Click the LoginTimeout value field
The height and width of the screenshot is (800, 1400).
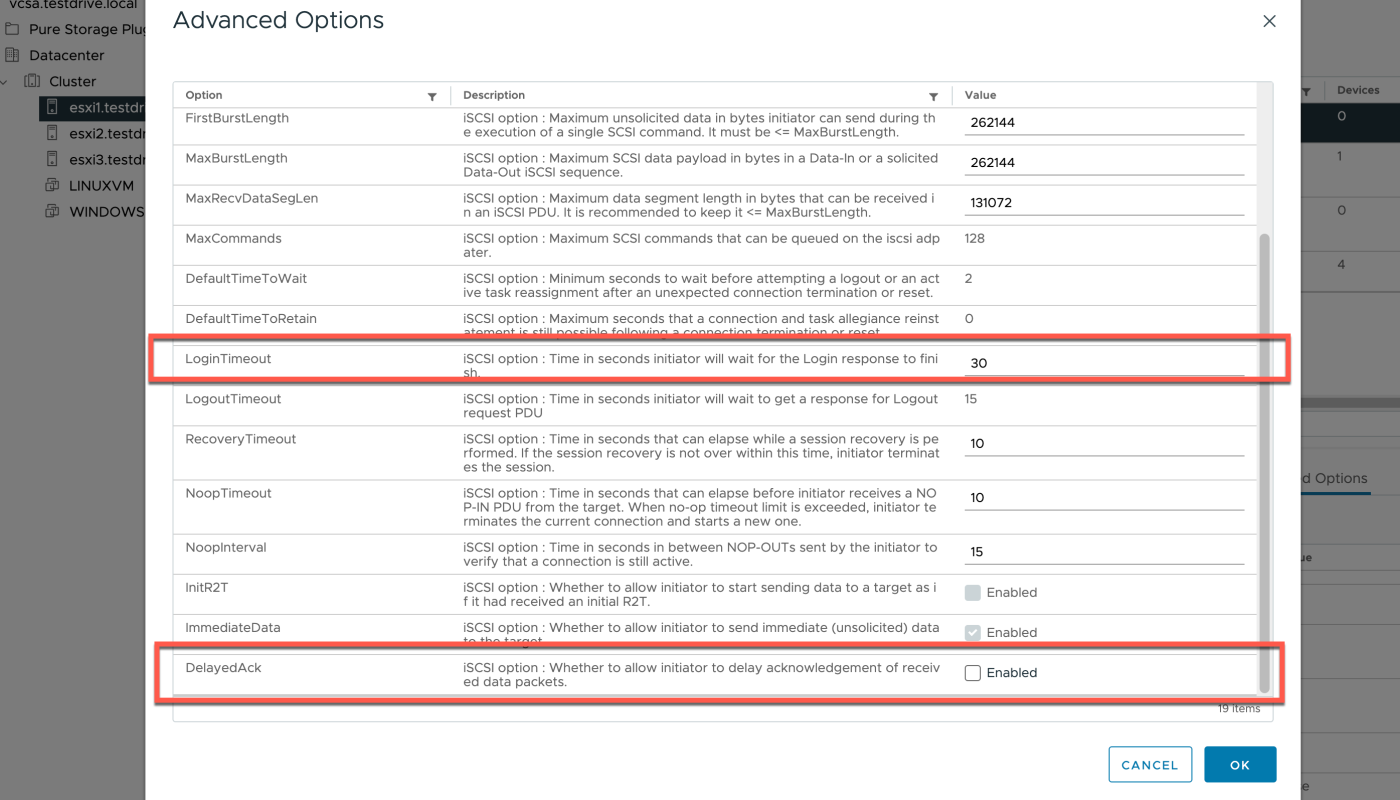click(1104, 363)
